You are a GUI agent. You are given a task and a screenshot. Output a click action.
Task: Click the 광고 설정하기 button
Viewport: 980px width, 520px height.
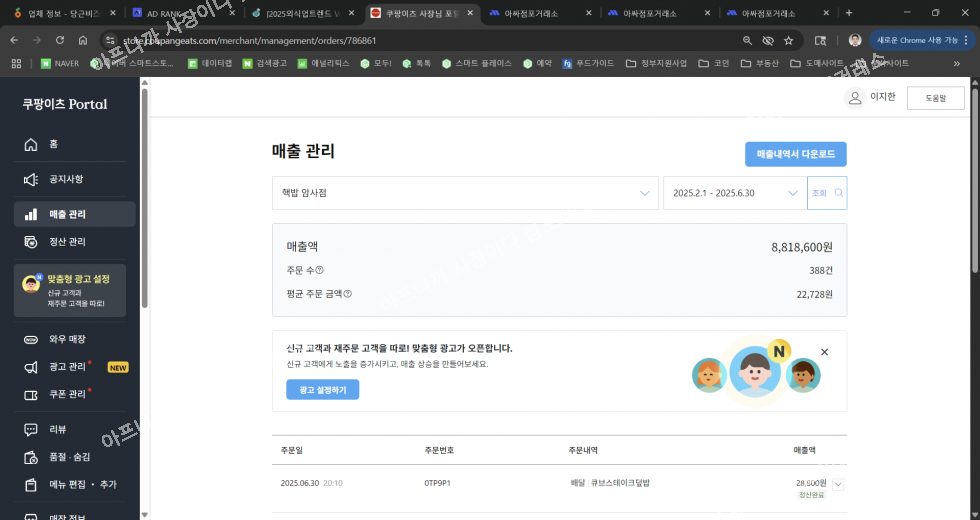click(322, 390)
